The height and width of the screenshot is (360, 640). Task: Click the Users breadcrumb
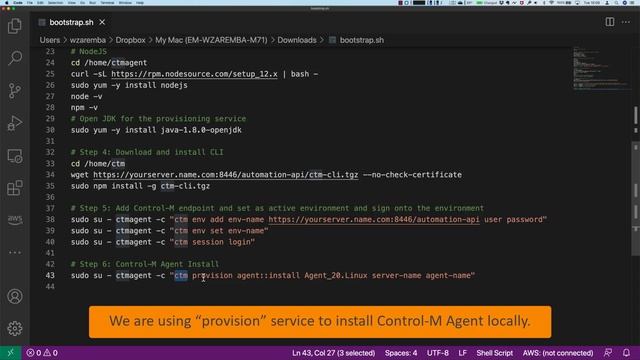coord(50,40)
